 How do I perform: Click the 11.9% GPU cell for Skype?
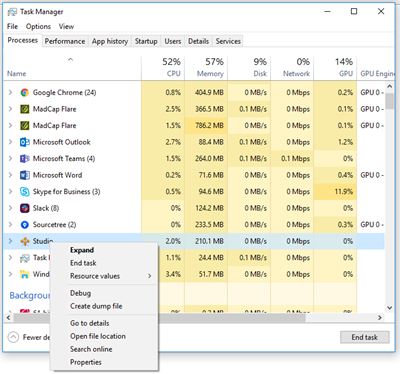click(x=335, y=192)
